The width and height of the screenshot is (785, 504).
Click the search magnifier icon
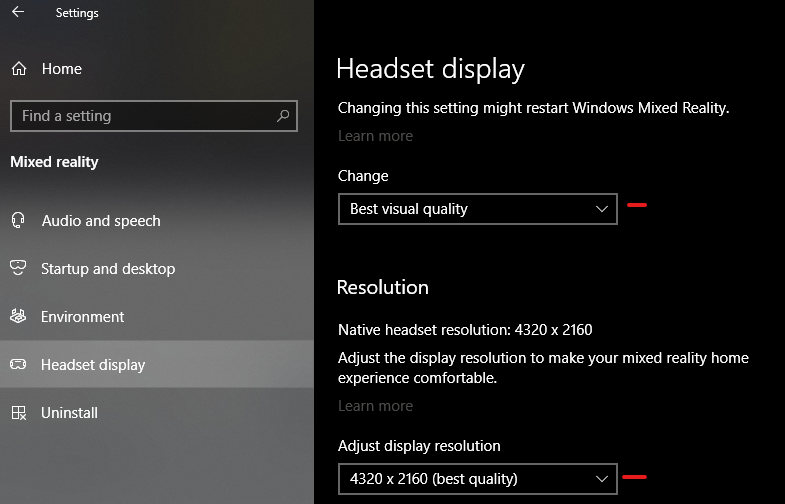click(283, 116)
